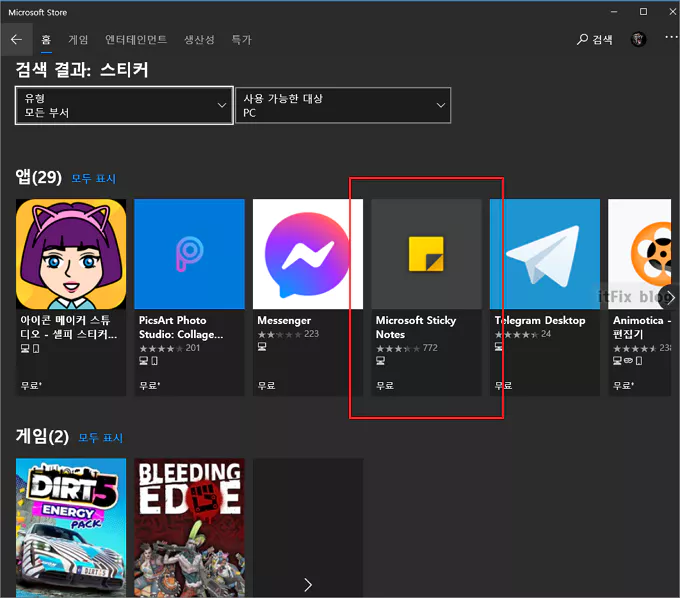The width and height of the screenshot is (680, 598).
Task: Click the Sticky Notes 772 rating
Action: point(406,348)
